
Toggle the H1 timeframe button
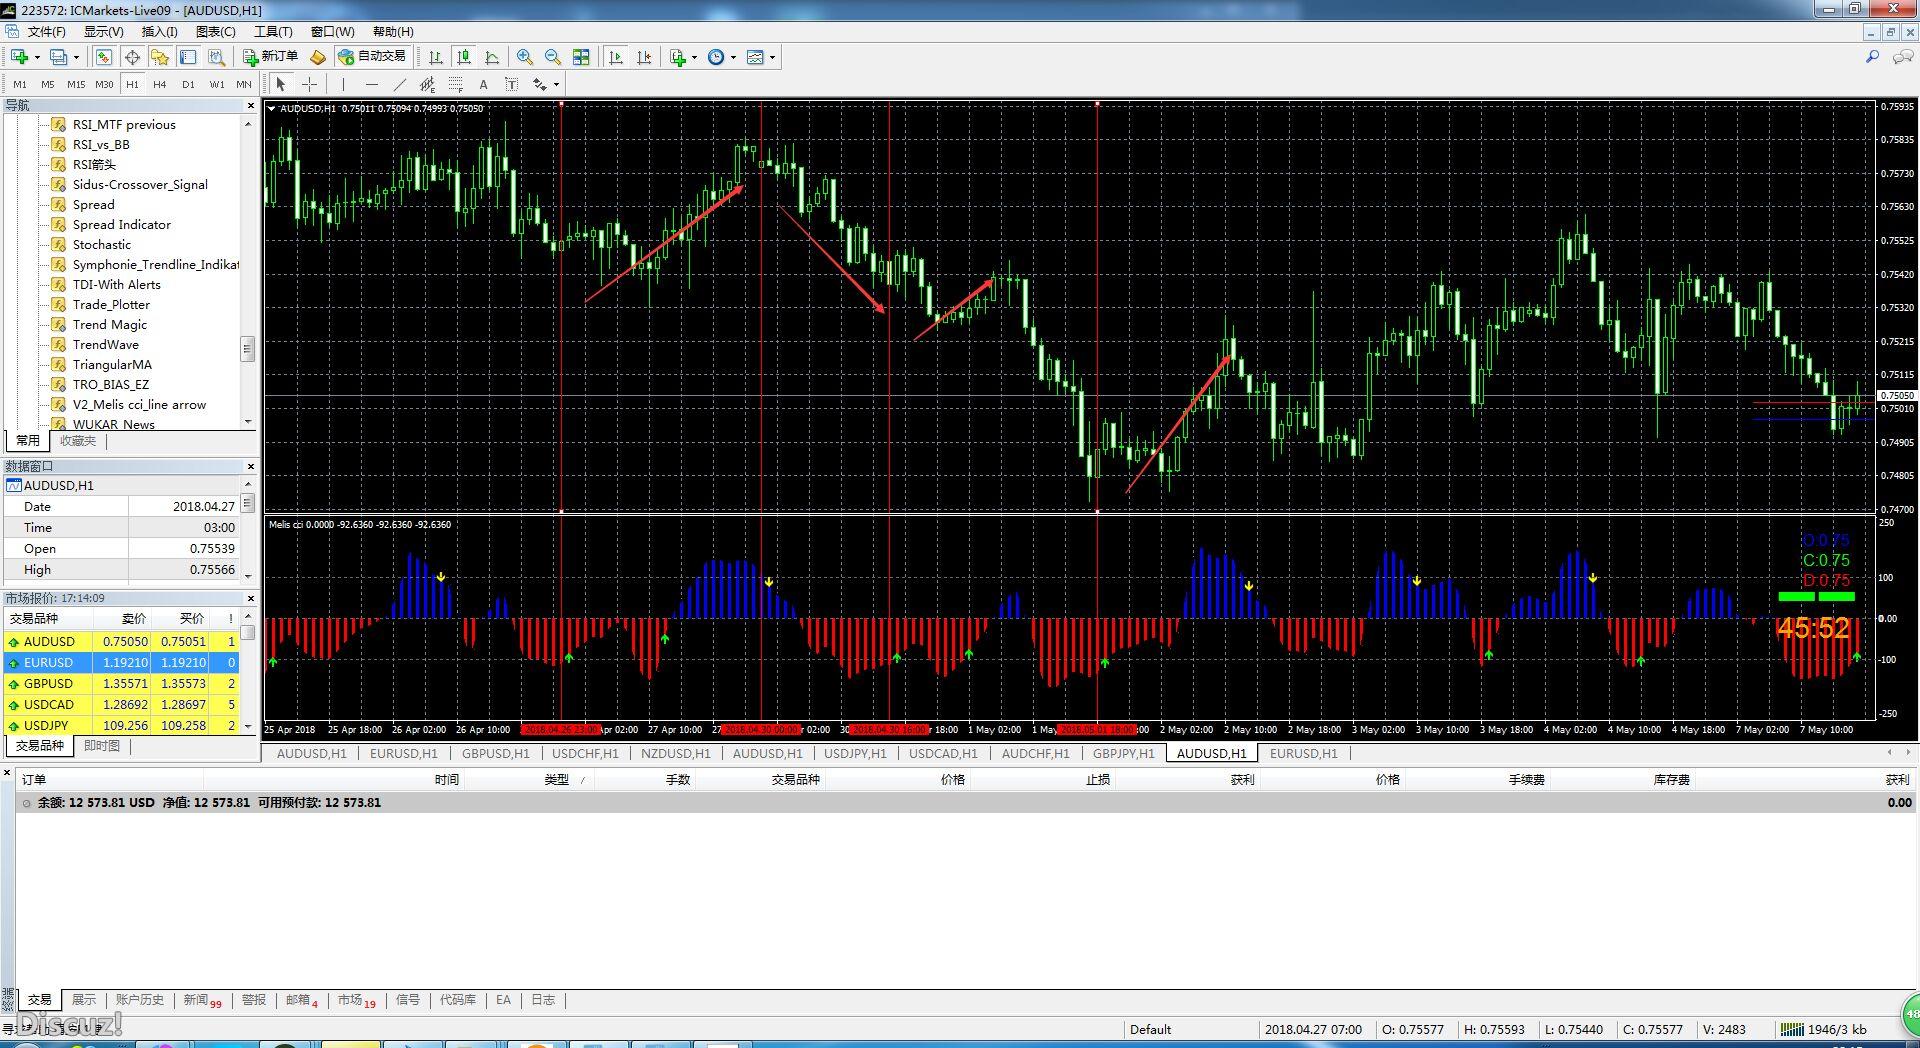[x=132, y=85]
